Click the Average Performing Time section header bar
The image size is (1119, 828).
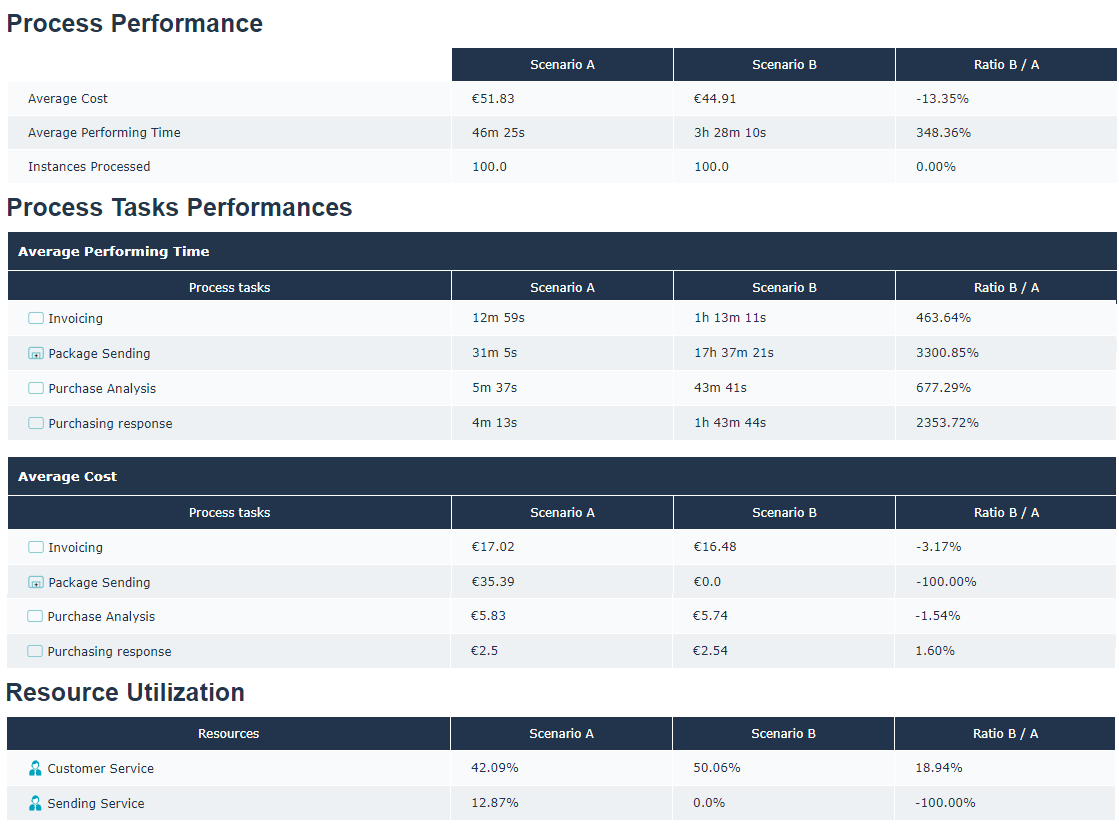tap(561, 251)
